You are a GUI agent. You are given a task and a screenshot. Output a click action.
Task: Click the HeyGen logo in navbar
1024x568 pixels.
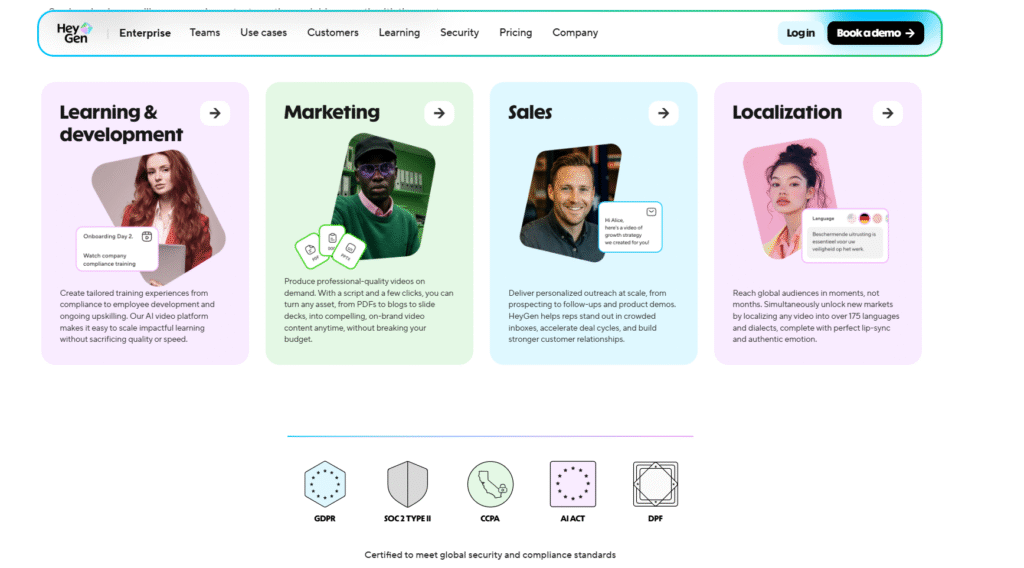point(74,33)
